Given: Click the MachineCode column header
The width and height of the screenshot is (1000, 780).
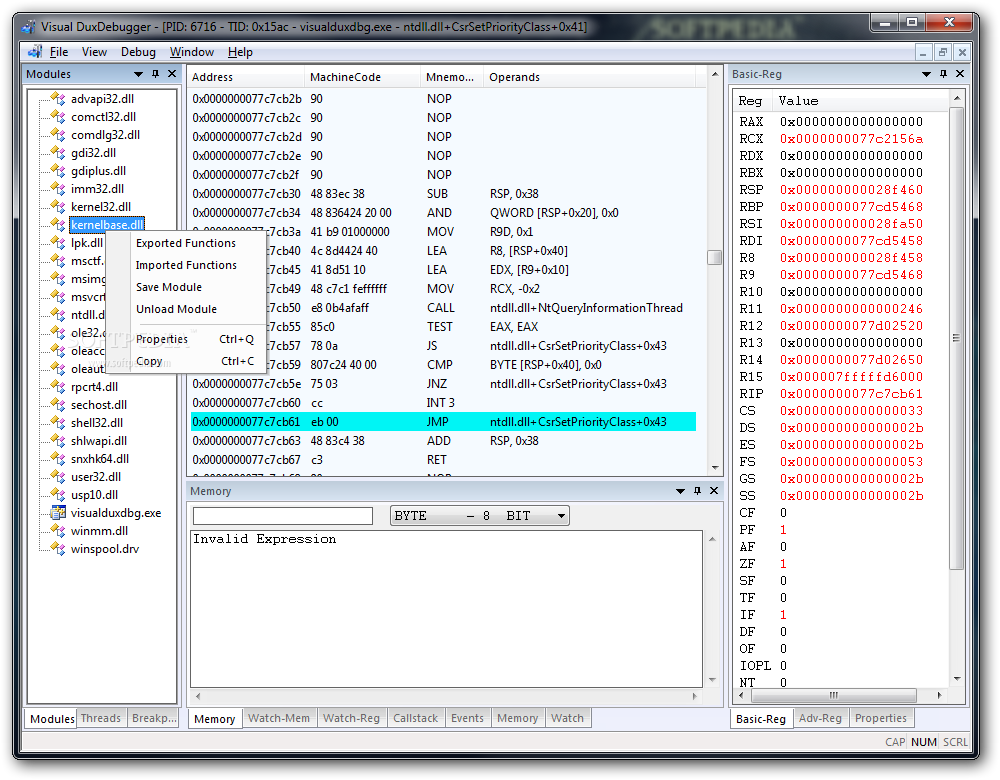Looking at the screenshot, I should tap(362, 77).
